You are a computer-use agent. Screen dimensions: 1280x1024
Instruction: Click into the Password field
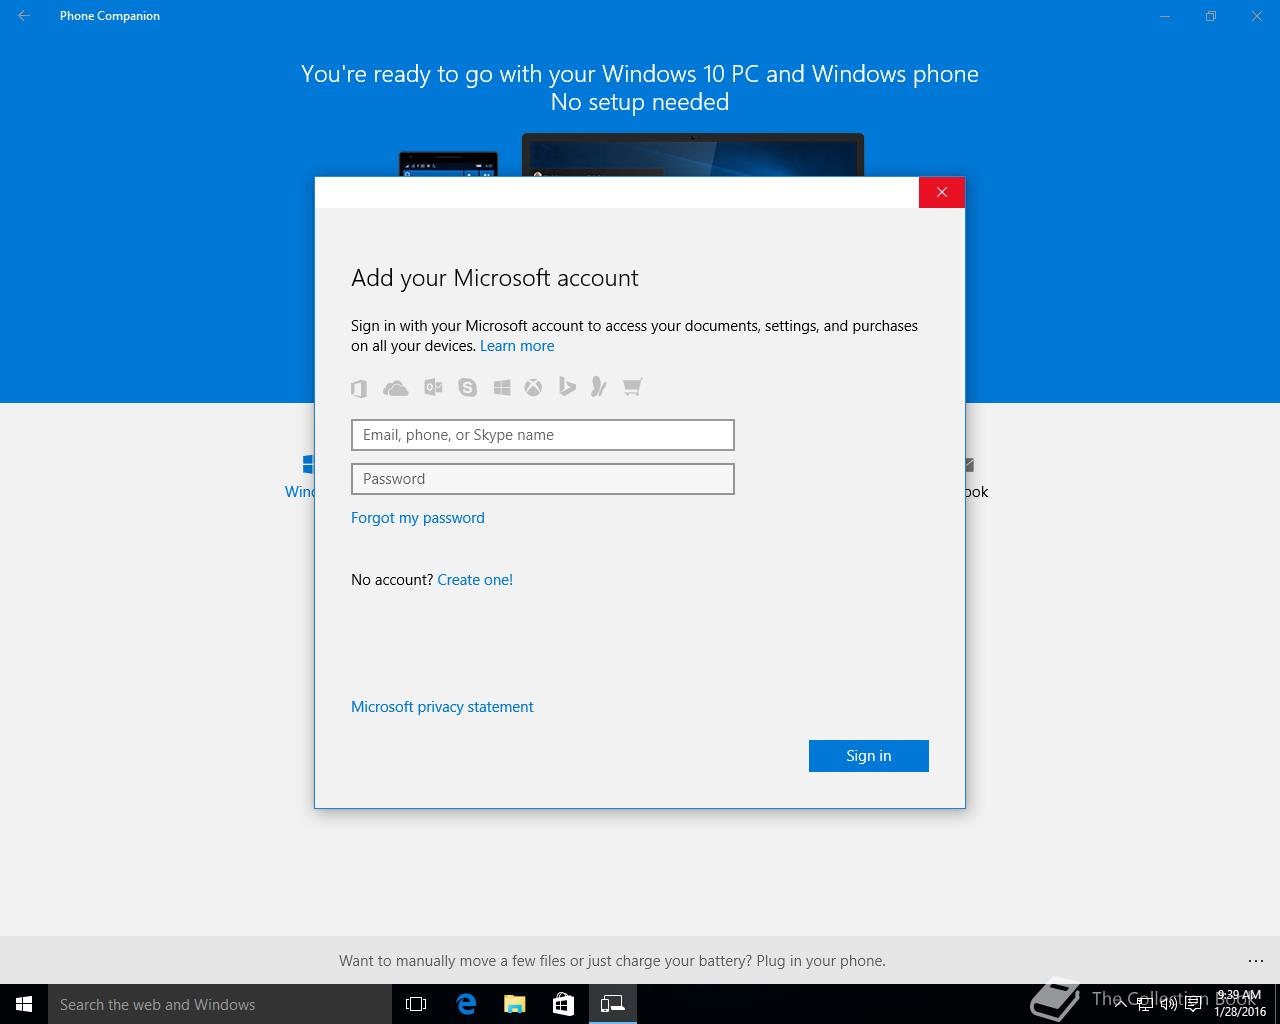pyautogui.click(x=543, y=479)
